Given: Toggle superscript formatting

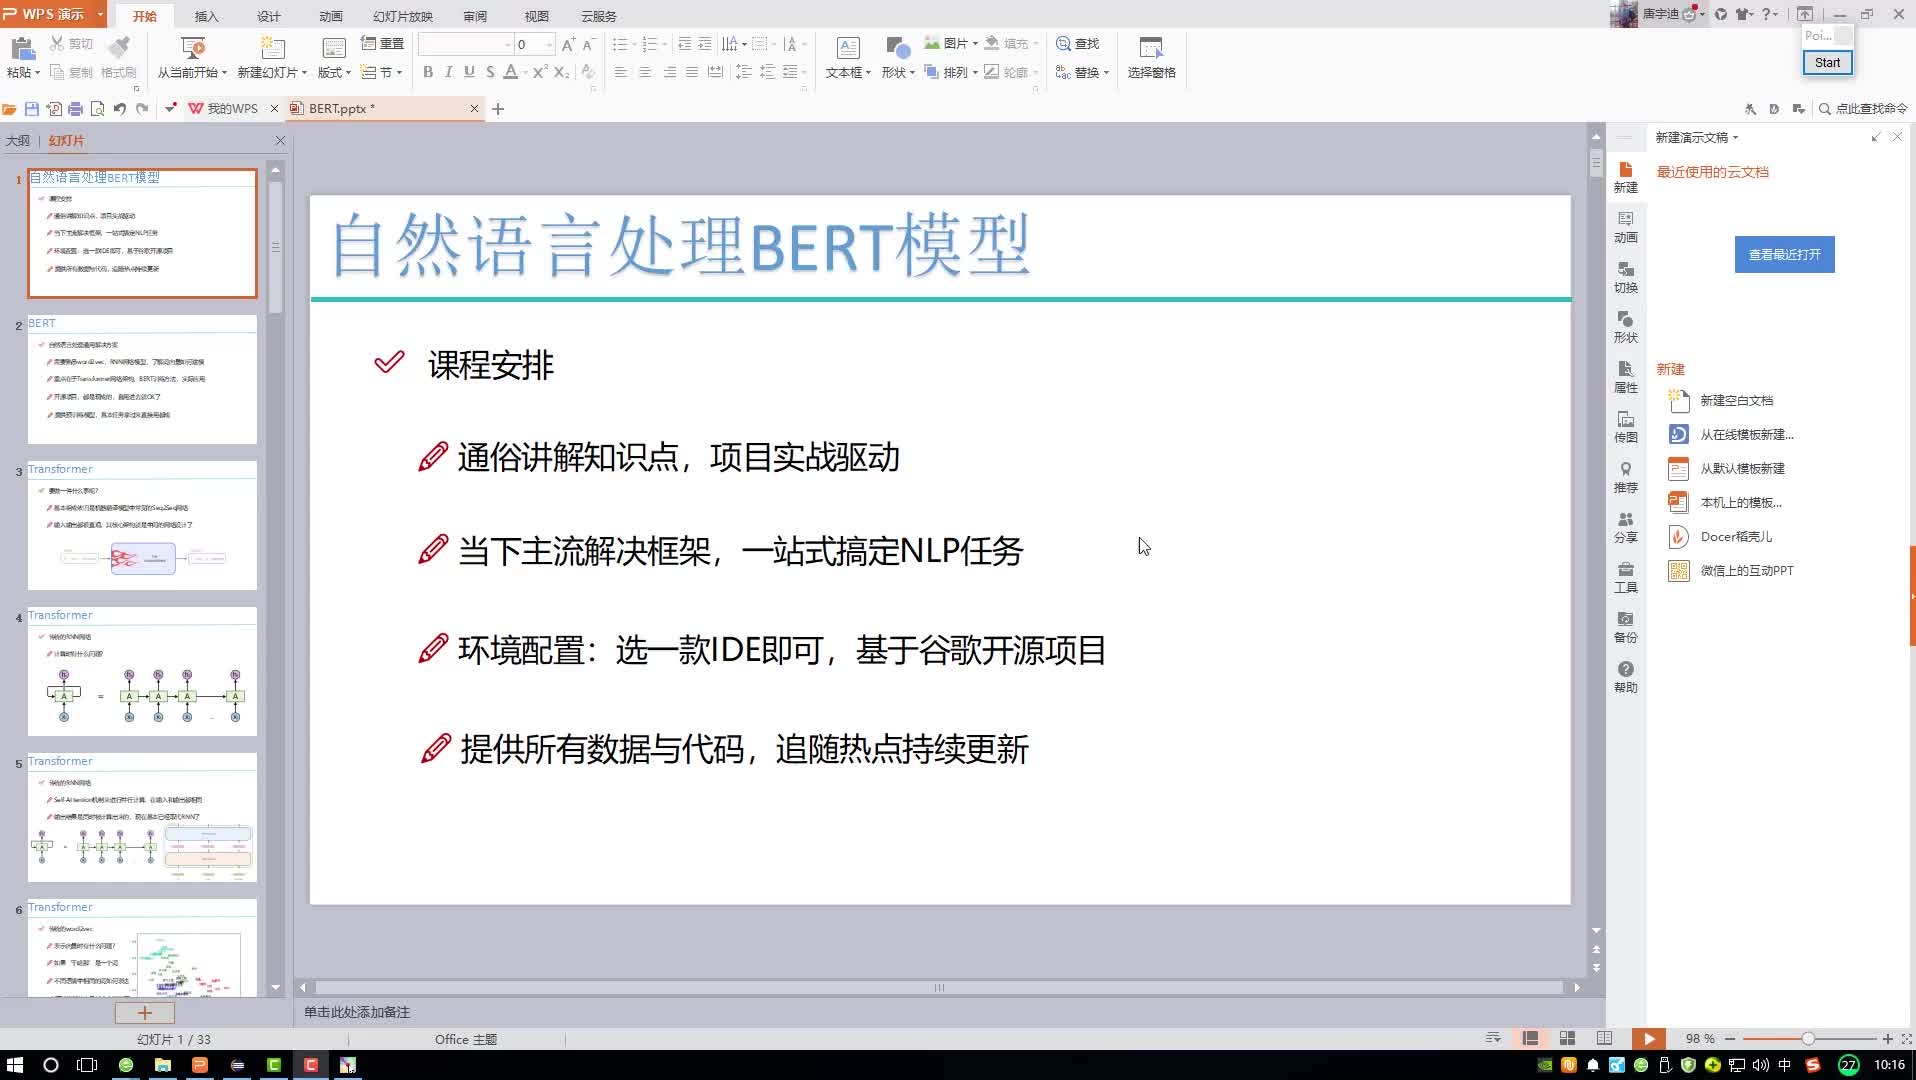Looking at the screenshot, I should point(540,72).
